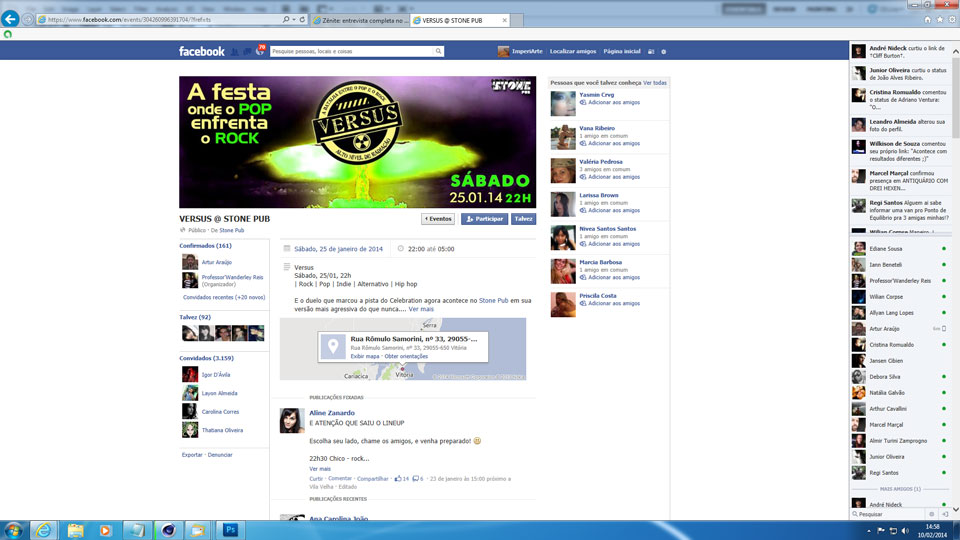
Task: Close the VERSUS @ STONE PUB tab
Action: tap(504, 20)
